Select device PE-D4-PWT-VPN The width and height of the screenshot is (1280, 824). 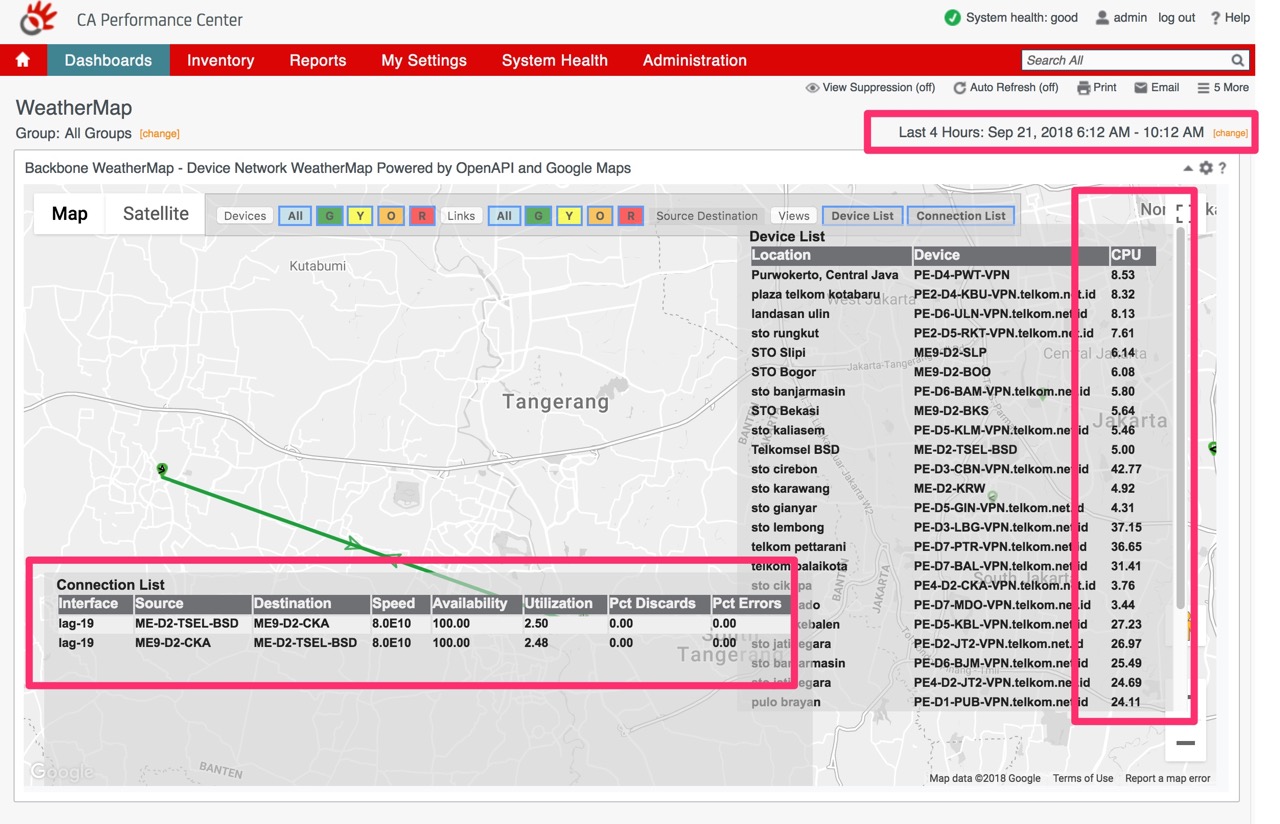click(x=962, y=275)
